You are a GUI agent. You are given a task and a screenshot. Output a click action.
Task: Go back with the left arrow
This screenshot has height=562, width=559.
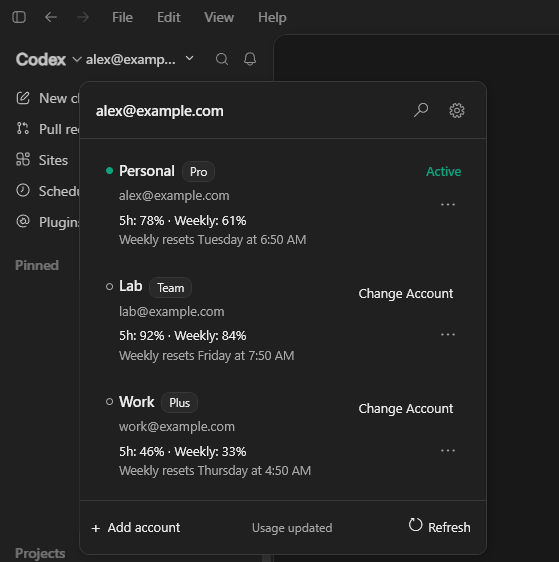coord(51,17)
